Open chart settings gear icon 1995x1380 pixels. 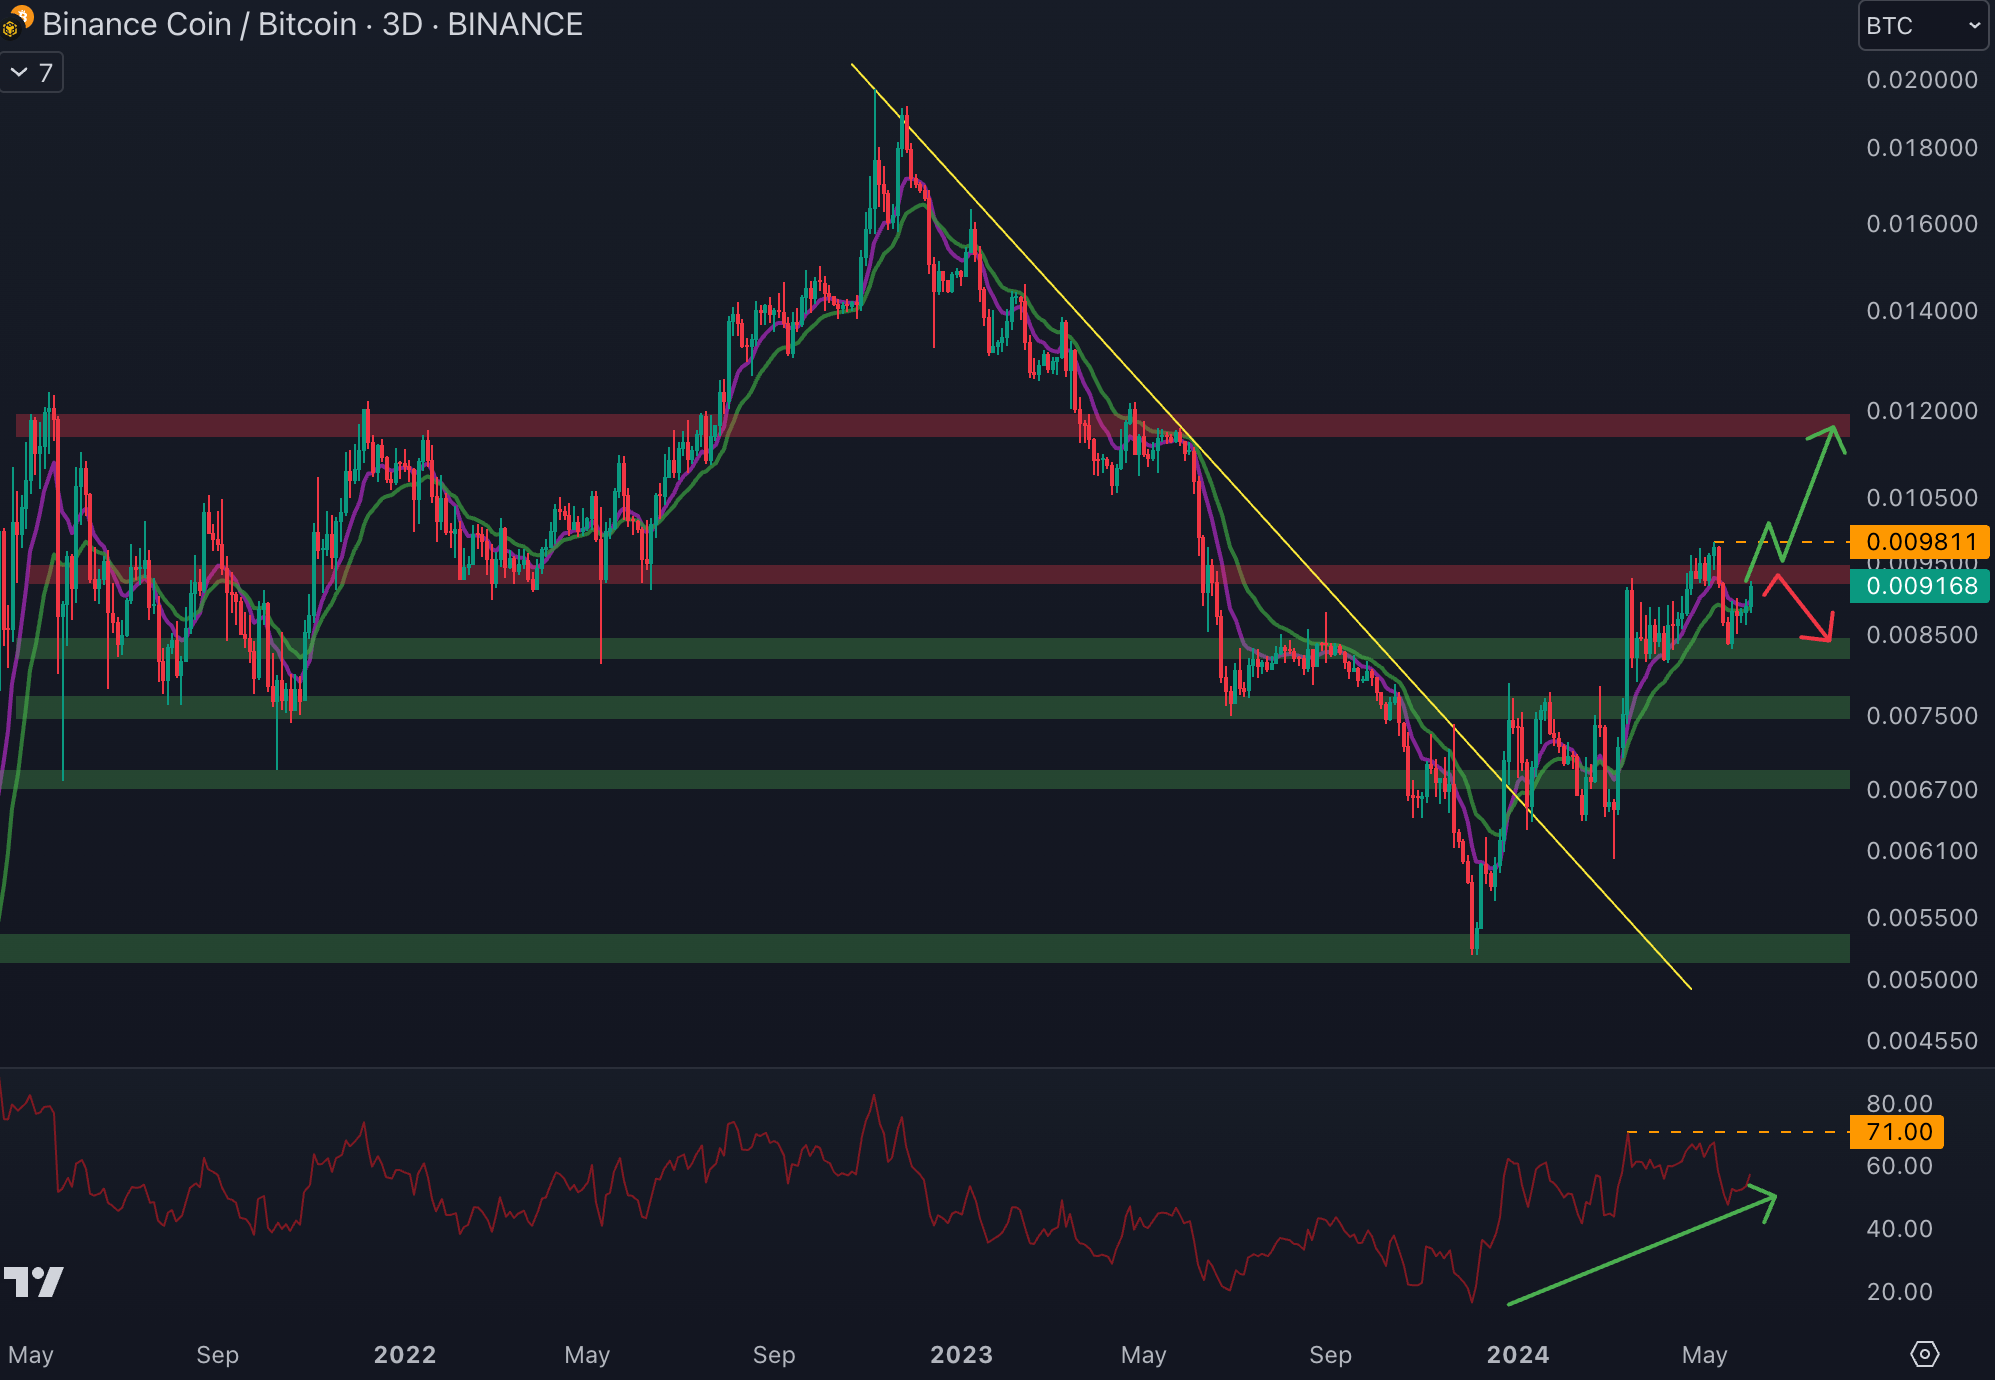click(x=1924, y=1354)
